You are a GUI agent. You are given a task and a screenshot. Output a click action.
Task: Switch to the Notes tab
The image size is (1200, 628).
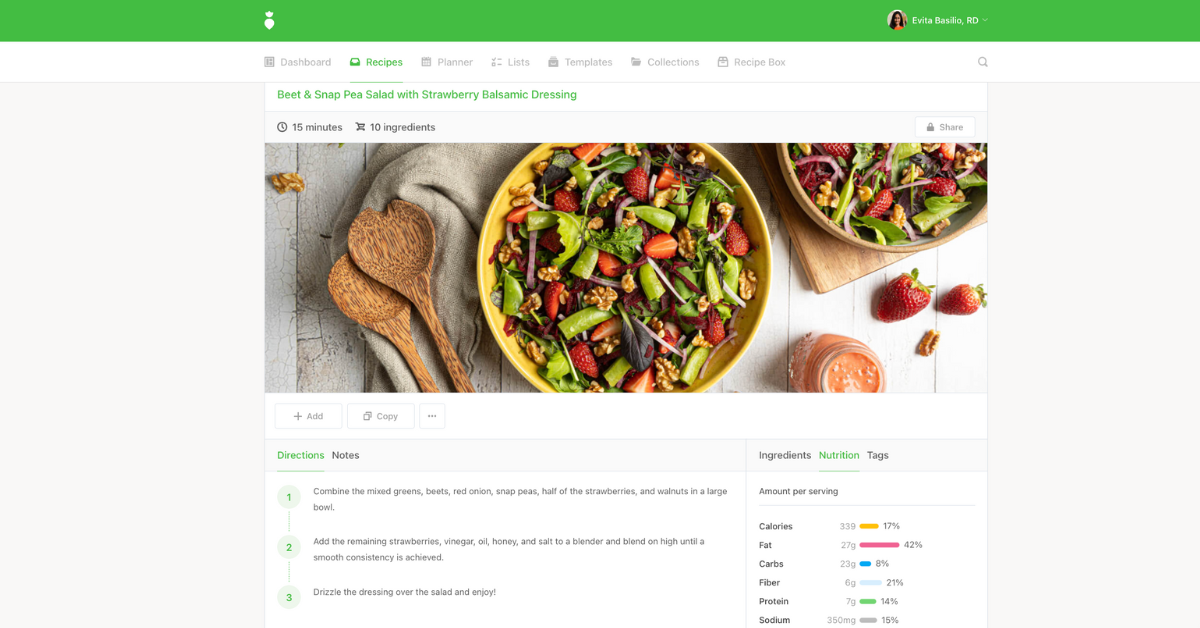(345, 455)
